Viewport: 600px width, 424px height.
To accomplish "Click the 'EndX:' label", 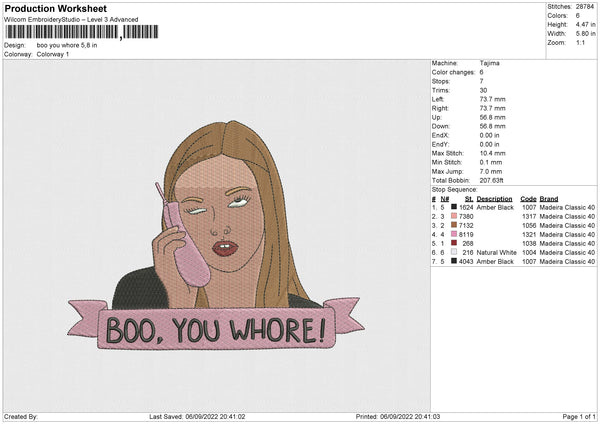I will click(x=440, y=135).
